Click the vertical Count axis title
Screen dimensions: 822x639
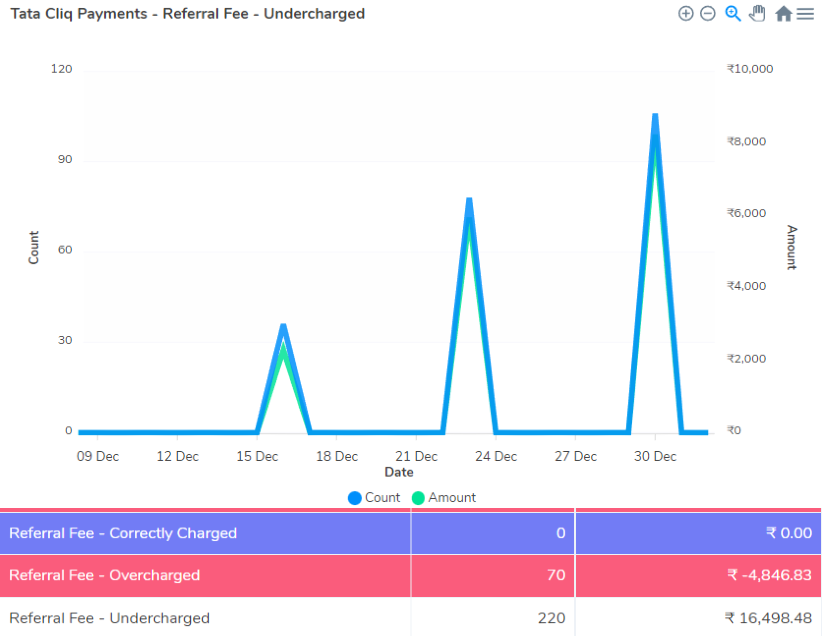(34, 247)
